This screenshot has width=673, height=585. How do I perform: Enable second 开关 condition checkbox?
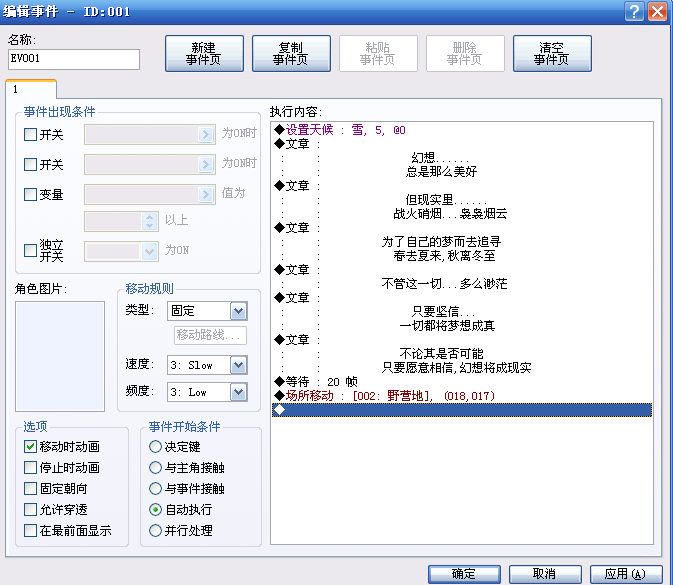(30, 164)
